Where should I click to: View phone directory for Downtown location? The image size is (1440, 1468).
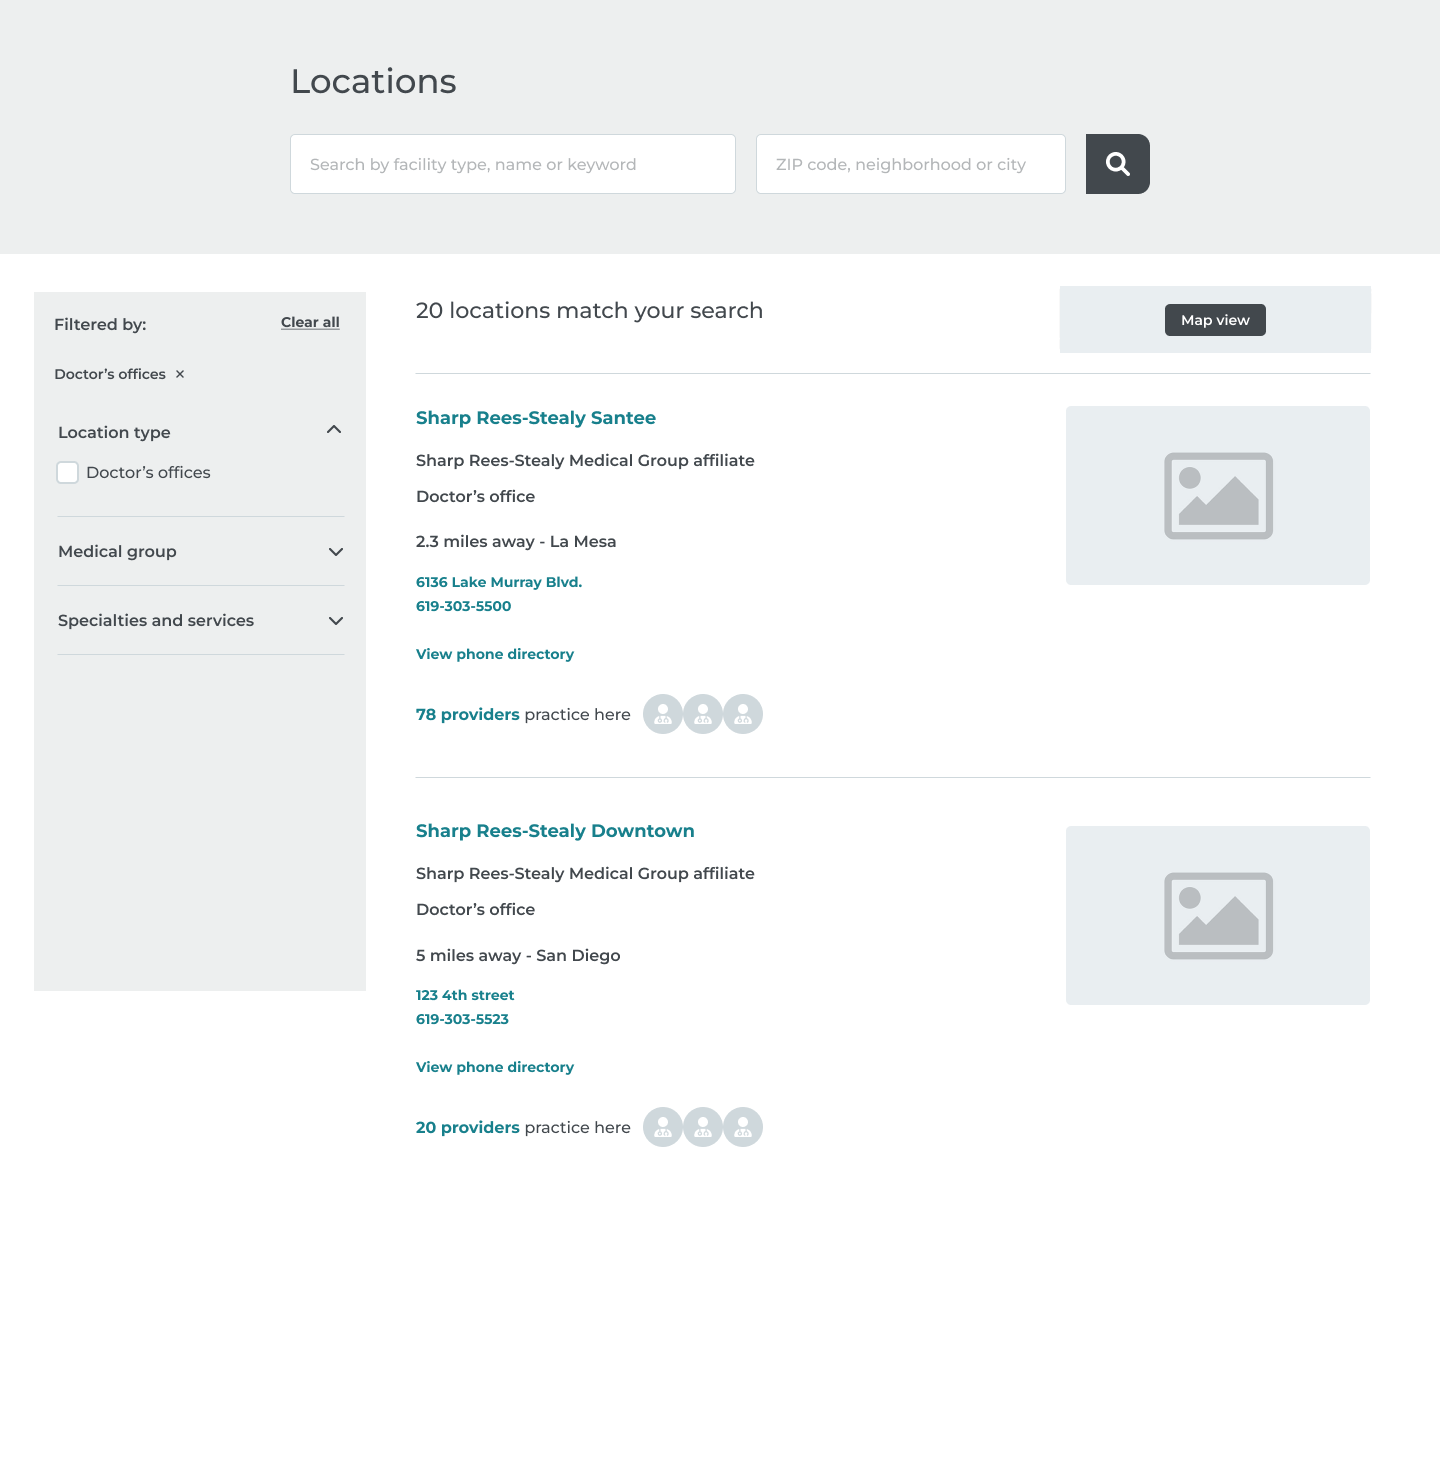point(495,1067)
